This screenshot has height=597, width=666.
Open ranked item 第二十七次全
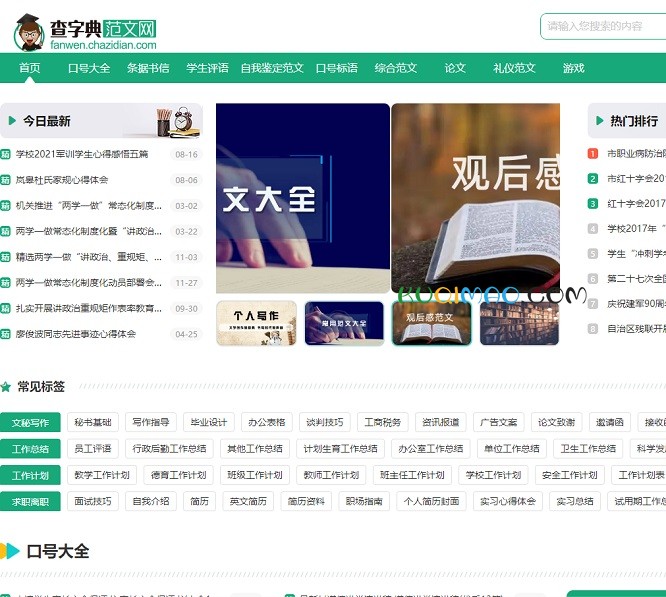[x=636, y=279]
